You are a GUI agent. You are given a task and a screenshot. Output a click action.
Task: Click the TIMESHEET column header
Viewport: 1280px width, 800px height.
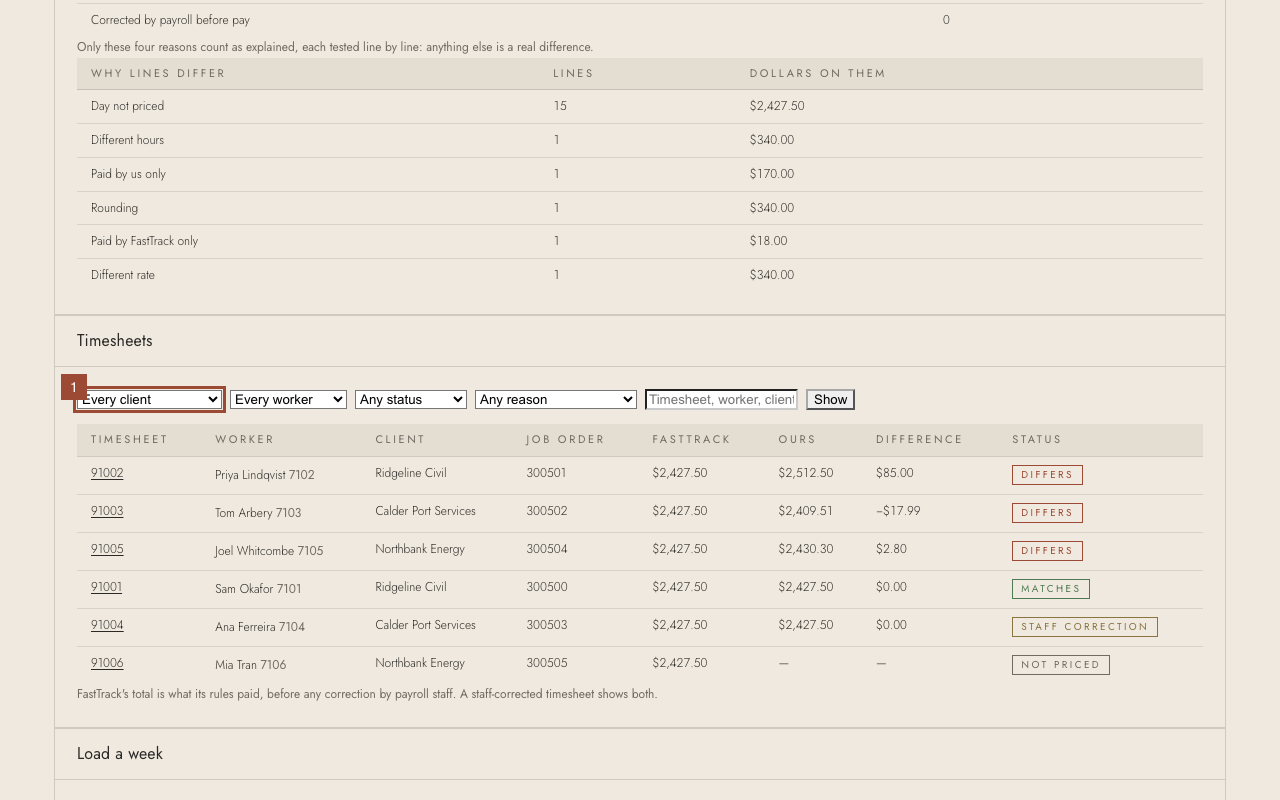(x=129, y=439)
